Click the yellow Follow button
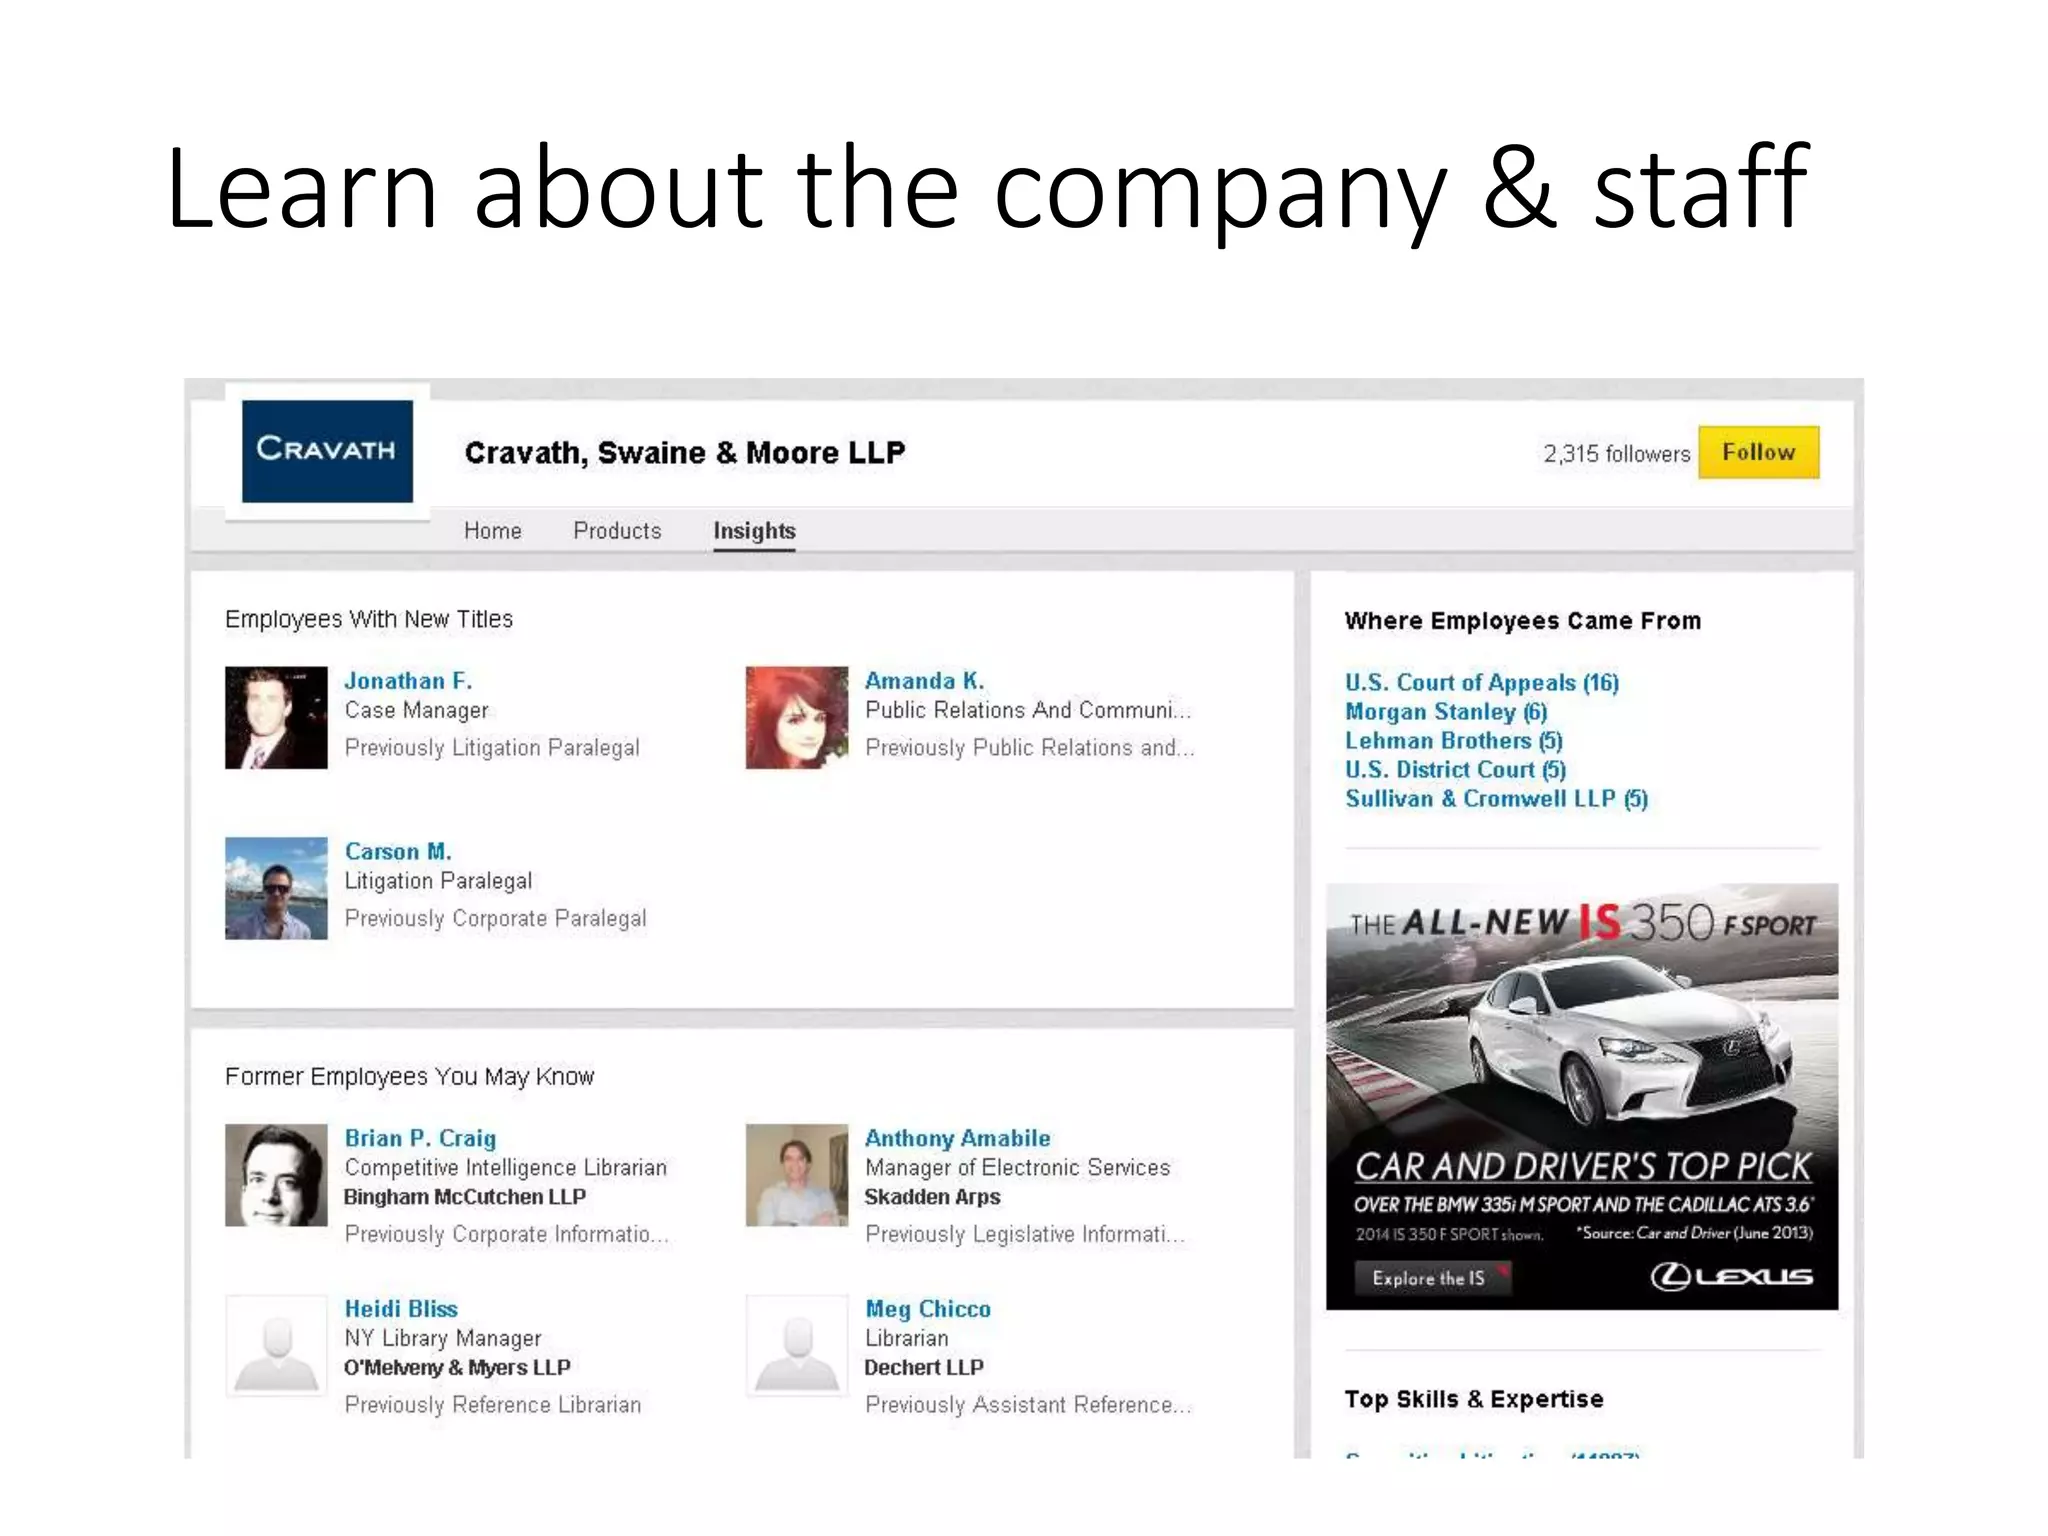This screenshot has width=2048, height=1536. click(x=1758, y=452)
